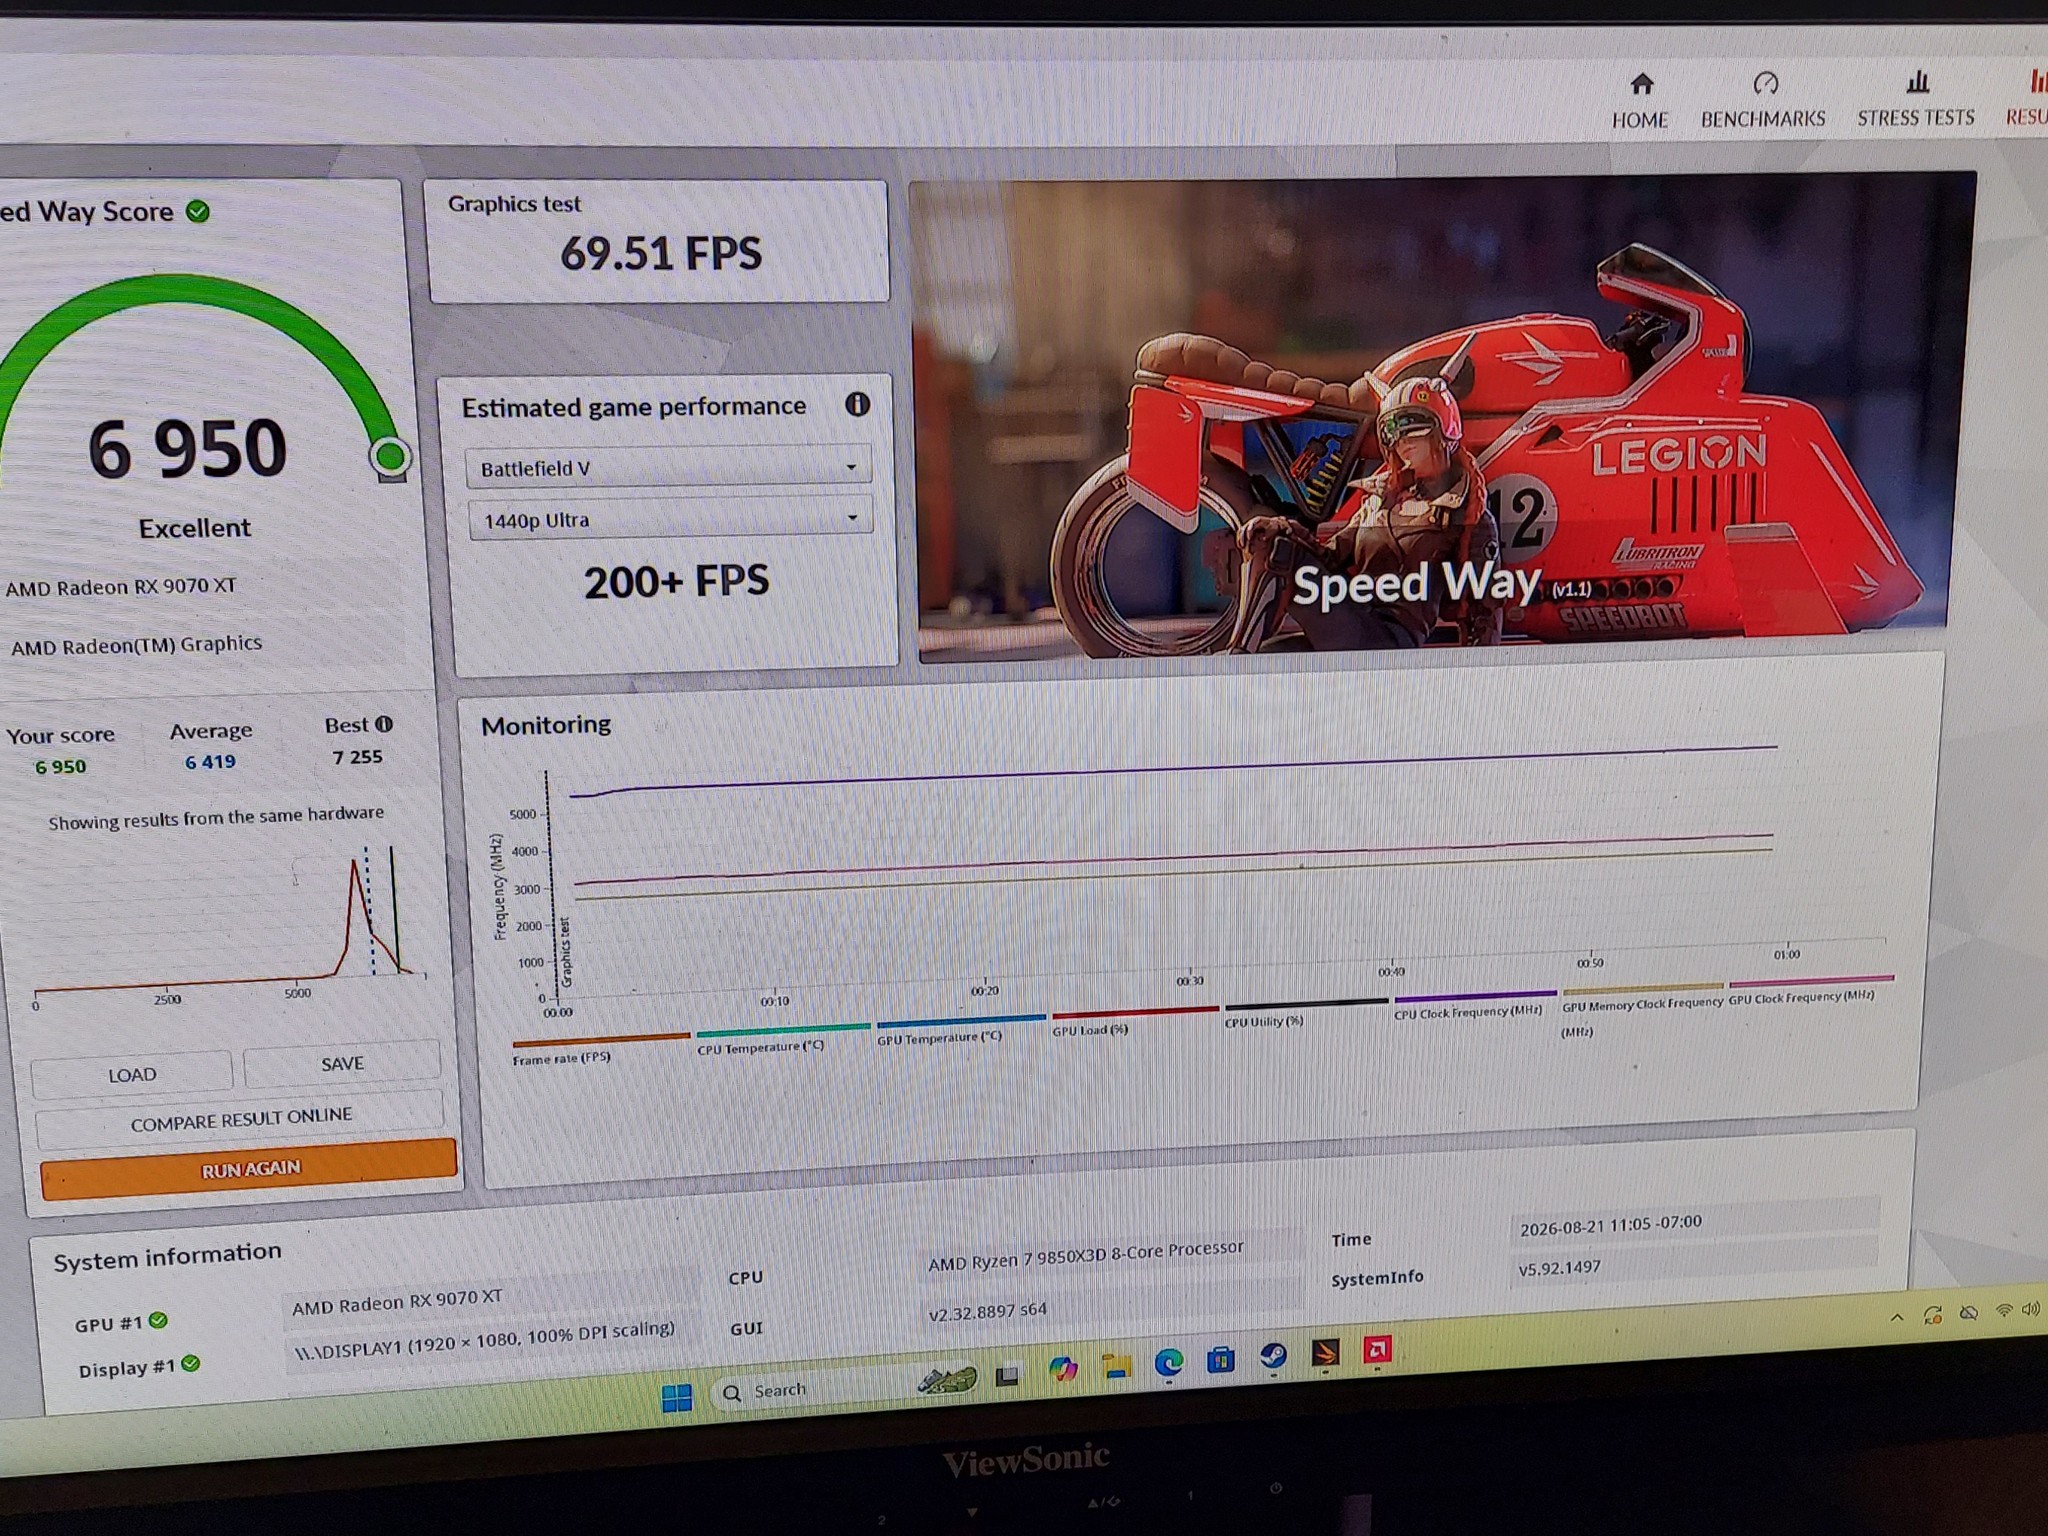Switch to the STRESS TESTS tab
The width and height of the screenshot is (2048, 1536).
(x=1915, y=99)
